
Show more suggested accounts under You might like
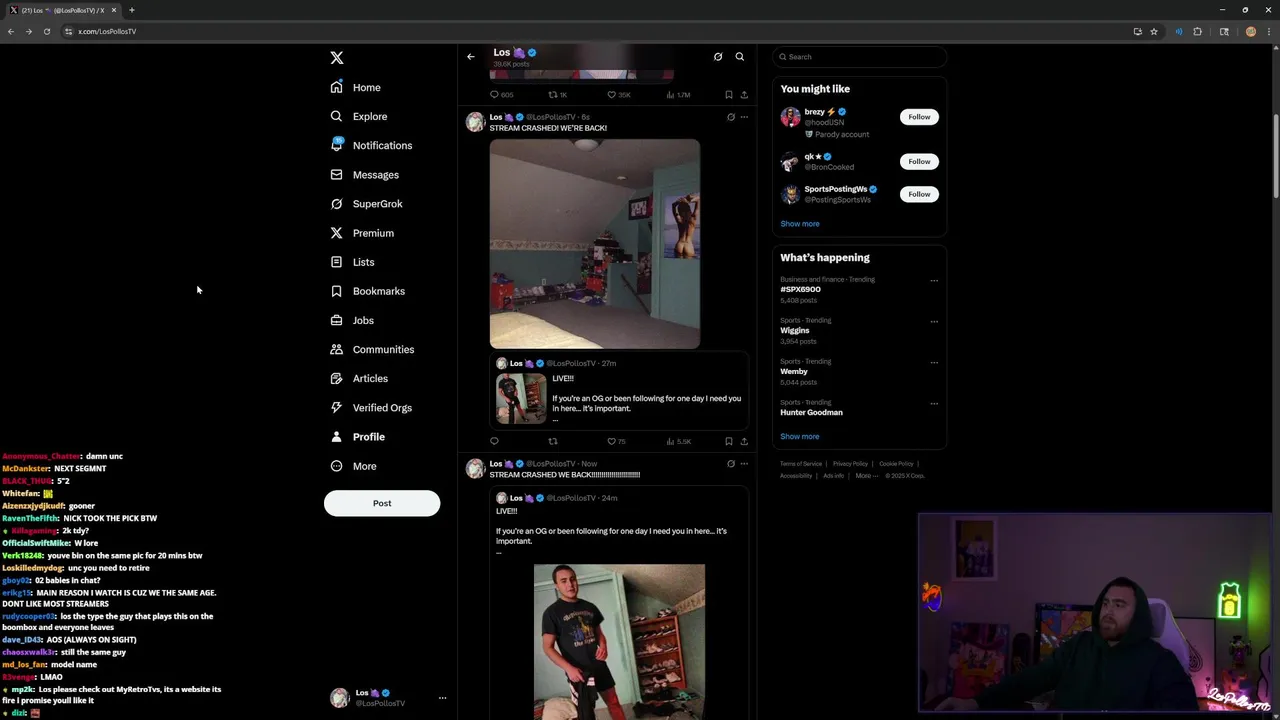pyautogui.click(x=800, y=224)
